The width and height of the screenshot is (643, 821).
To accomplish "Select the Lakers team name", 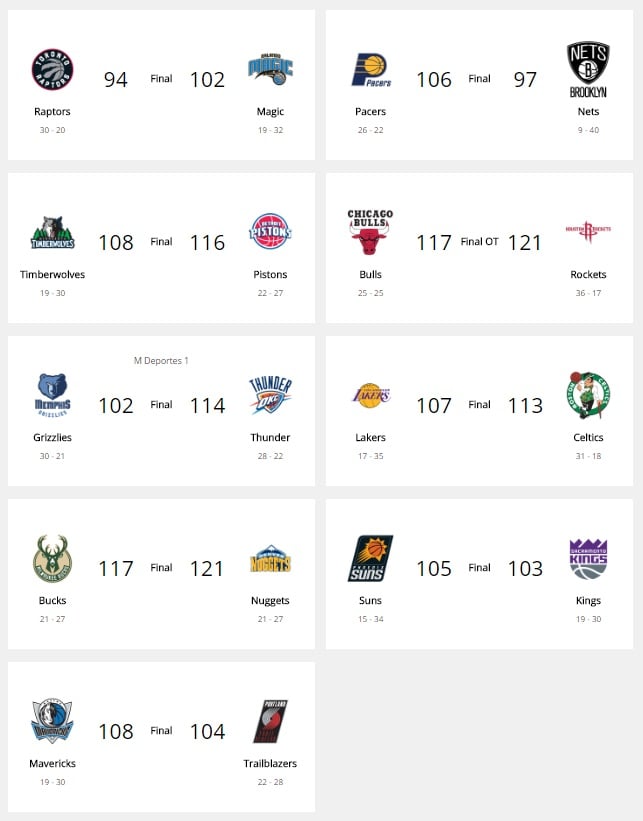I will tap(370, 437).
